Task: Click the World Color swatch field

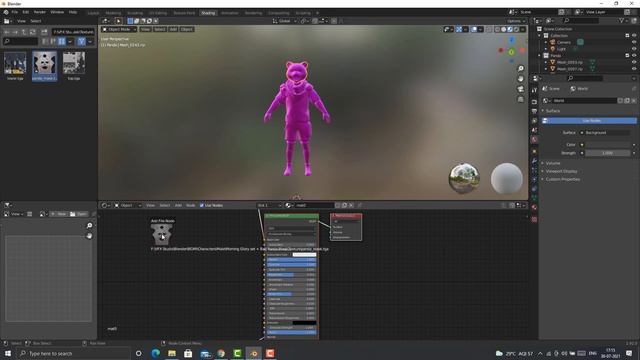Action: point(609,144)
